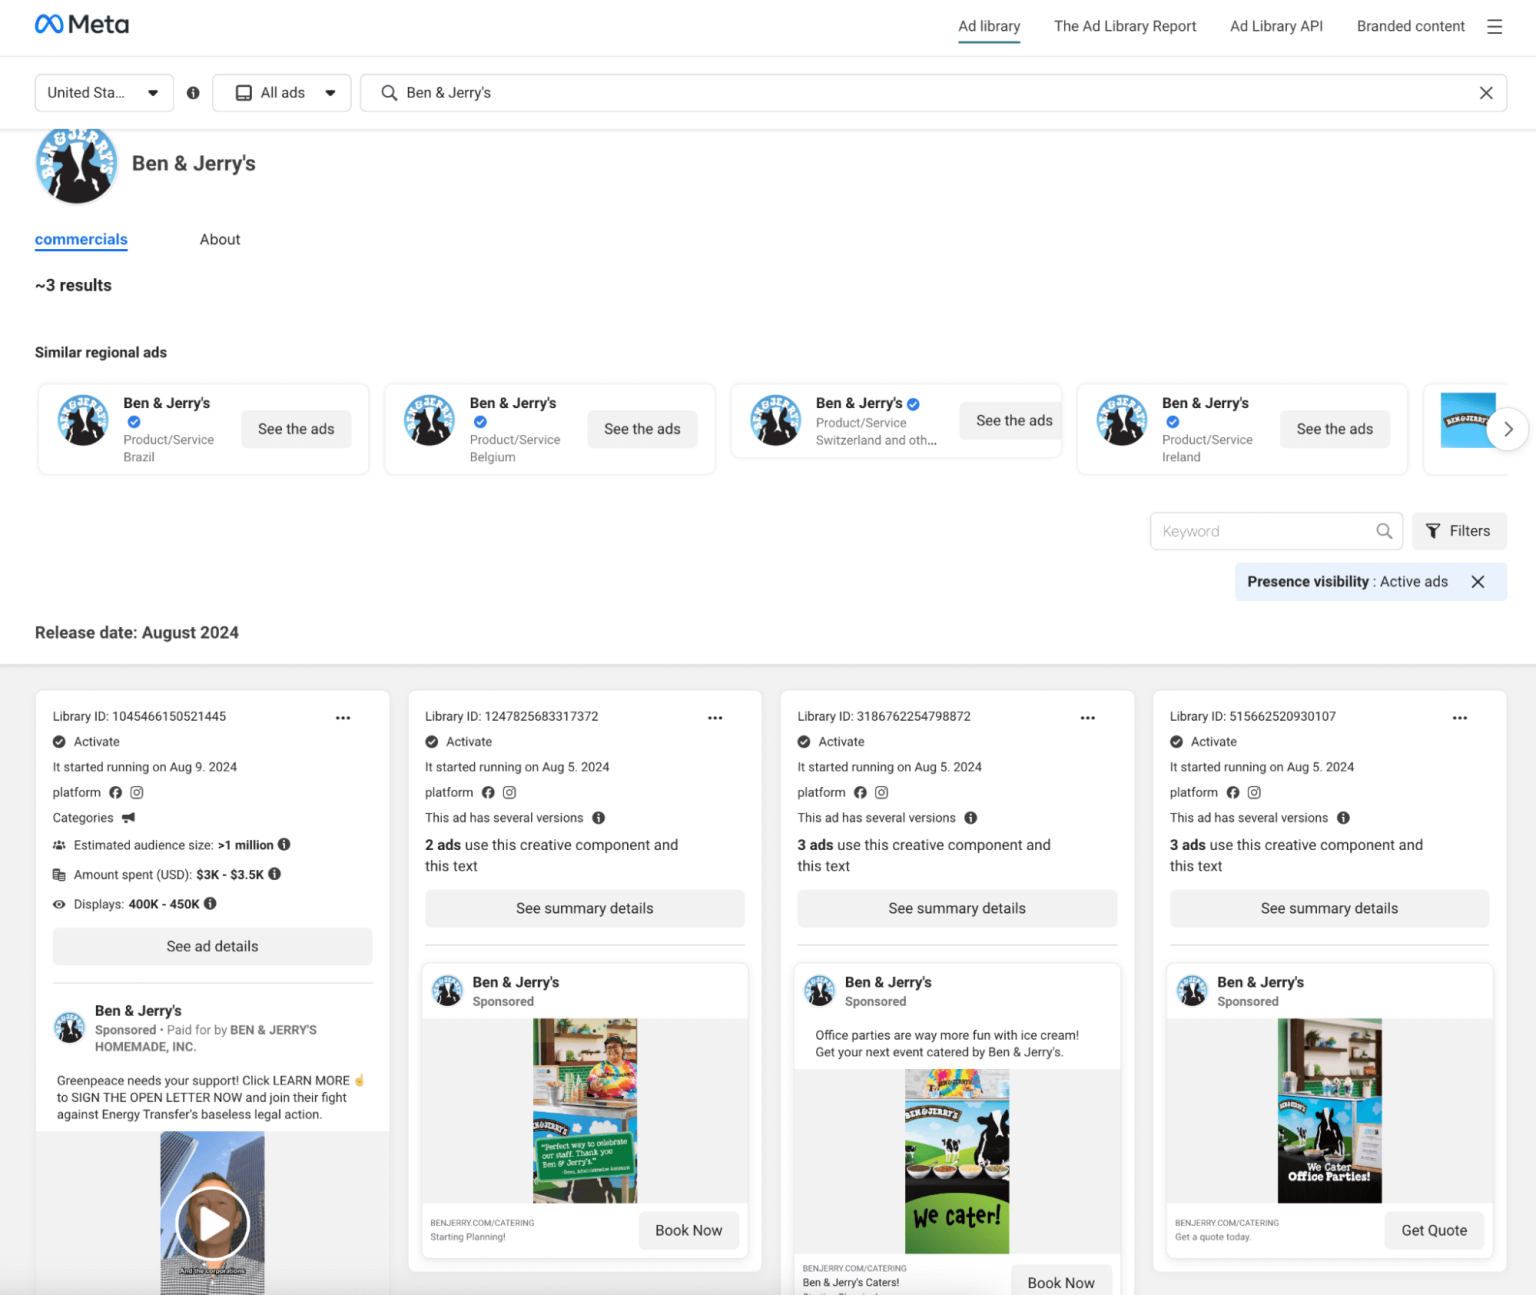Image resolution: width=1536 pixels, height=1295 pixels.
Task: Click the Meta logo
Action: tap(81, 23)
